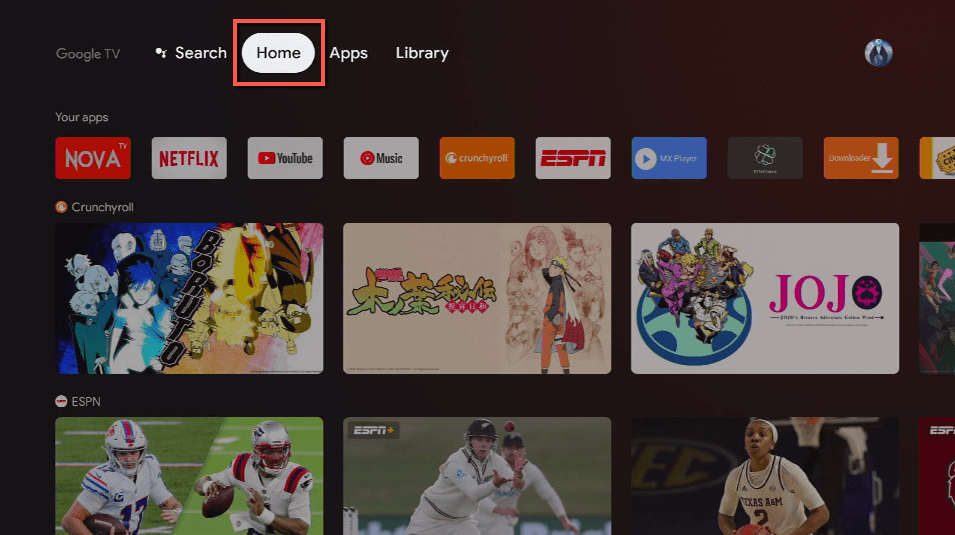
Task: Click the Crunchyroll row logo icon
Action: tap(61, 207)
